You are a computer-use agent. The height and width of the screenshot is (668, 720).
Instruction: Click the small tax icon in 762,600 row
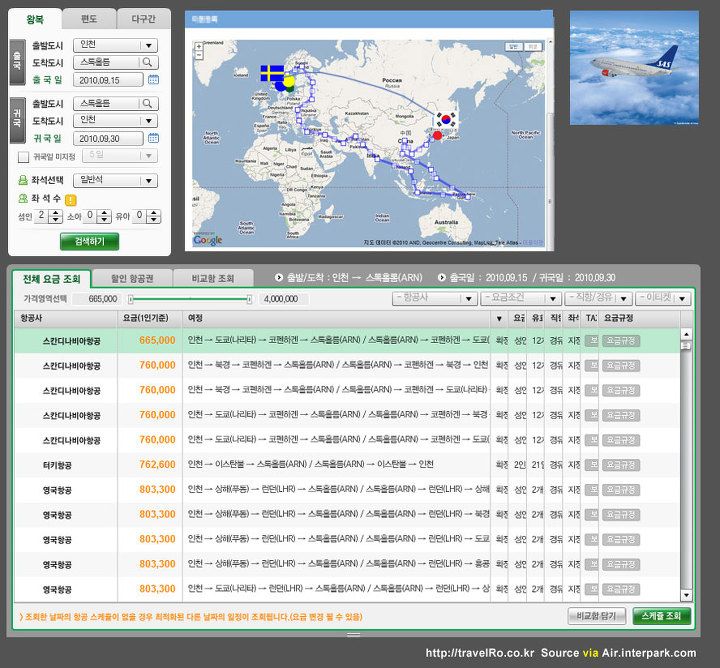click(x=592, y=465)
